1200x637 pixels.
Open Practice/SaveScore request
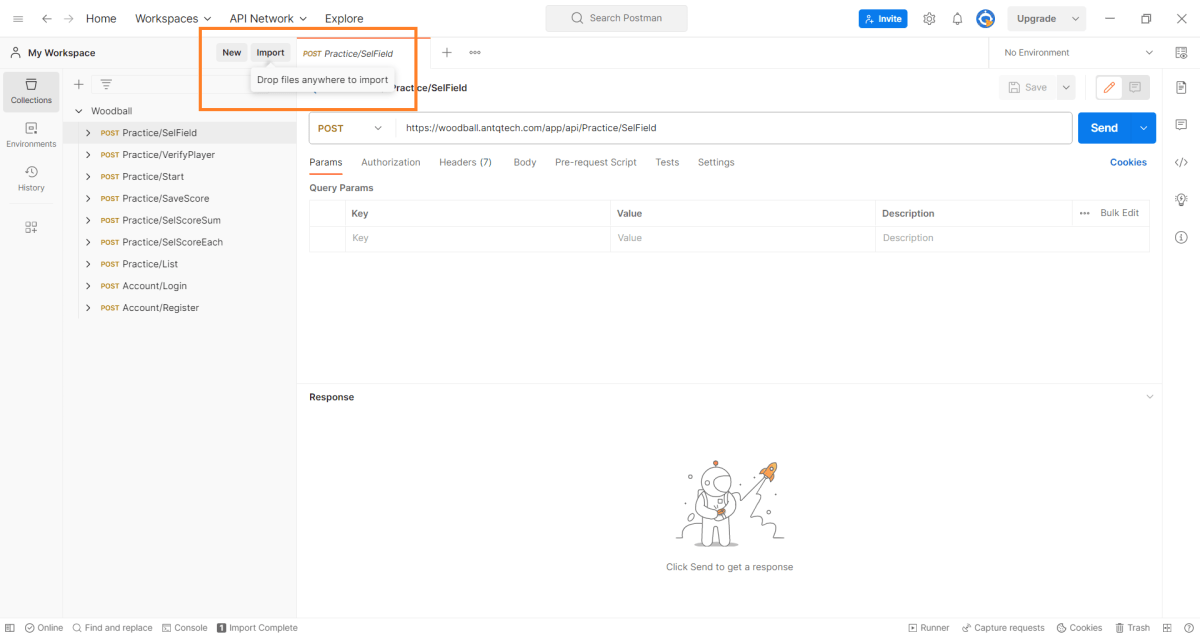pos(165,199)
